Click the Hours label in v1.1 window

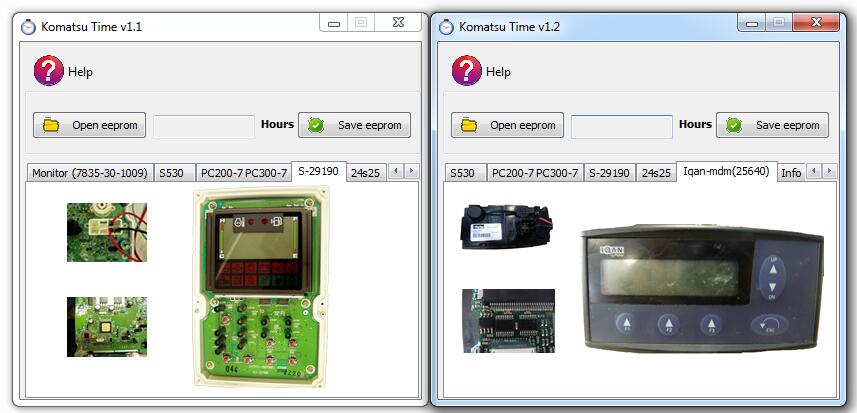point(277,124)
